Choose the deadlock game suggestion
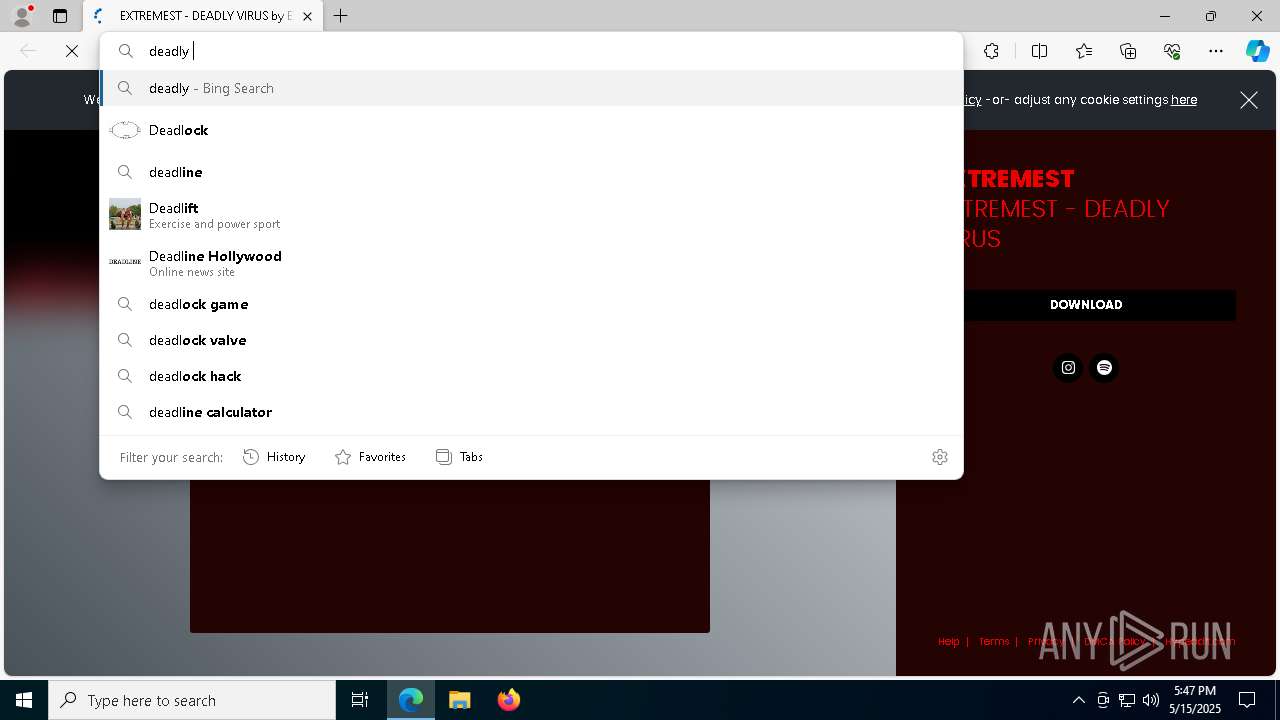The width and height of the screenshot is (1280, 720). pos(531,304)
